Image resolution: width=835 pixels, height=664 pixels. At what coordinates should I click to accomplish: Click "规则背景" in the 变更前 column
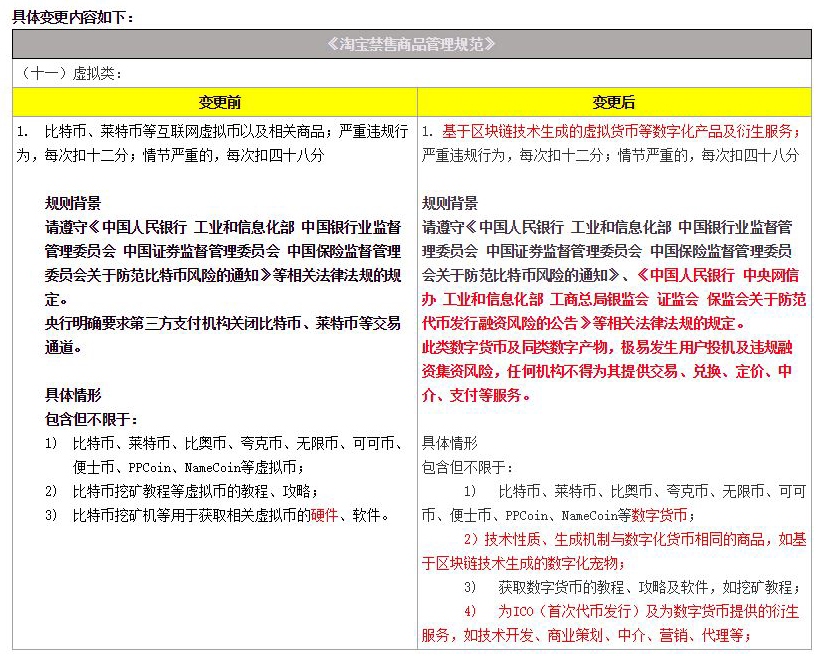(x=73, y=203)
